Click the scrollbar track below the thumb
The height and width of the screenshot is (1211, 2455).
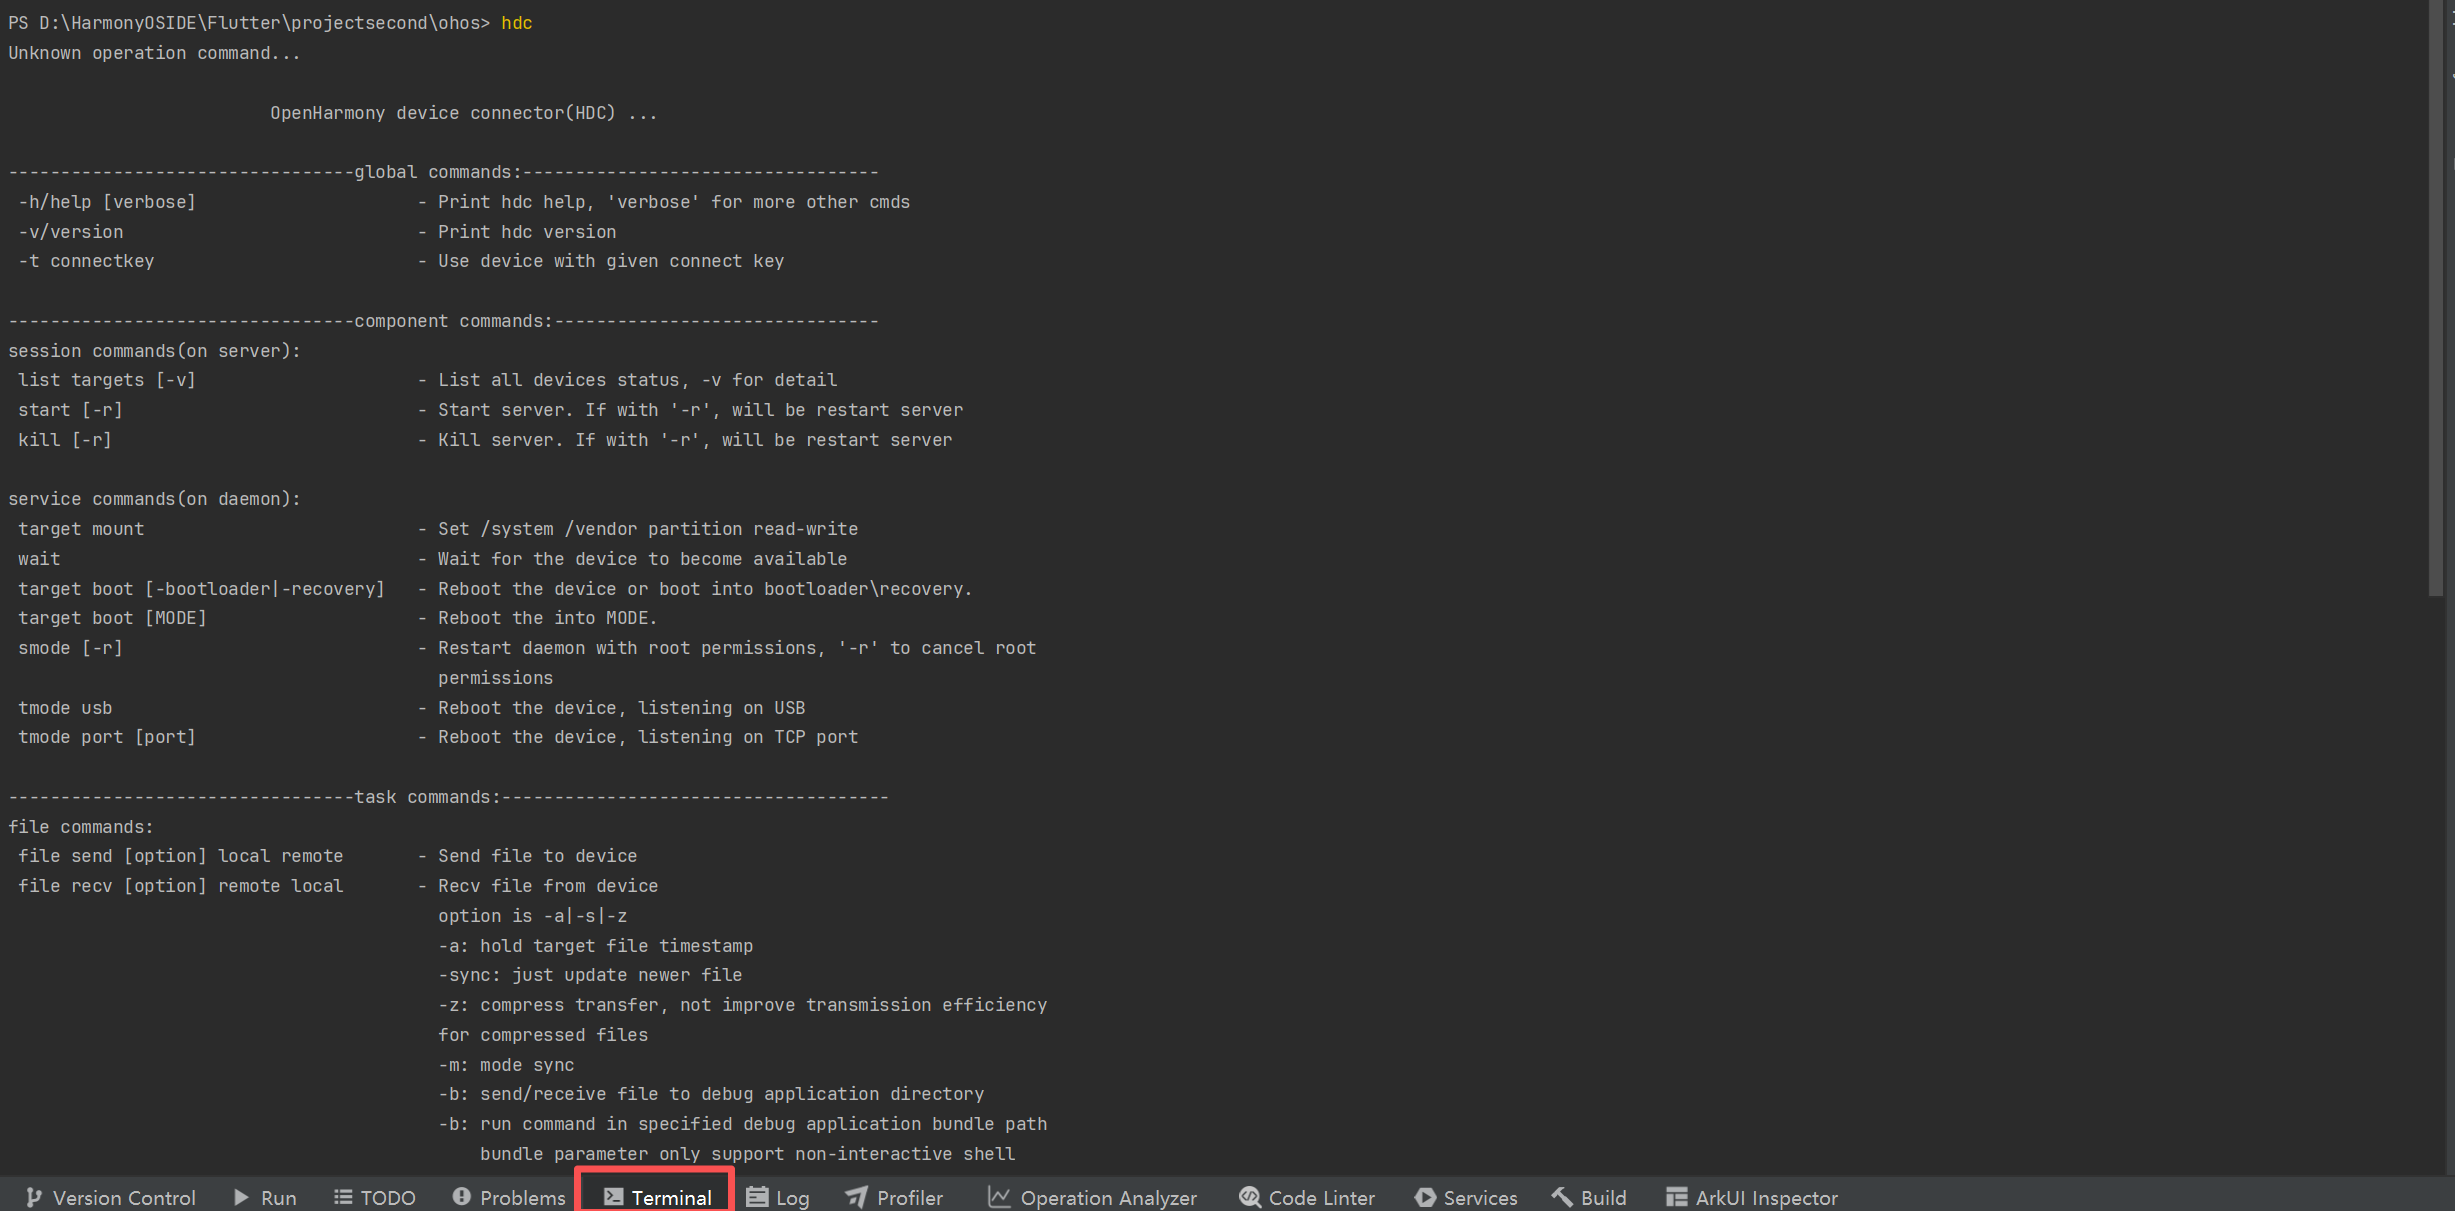(2435, 880)
